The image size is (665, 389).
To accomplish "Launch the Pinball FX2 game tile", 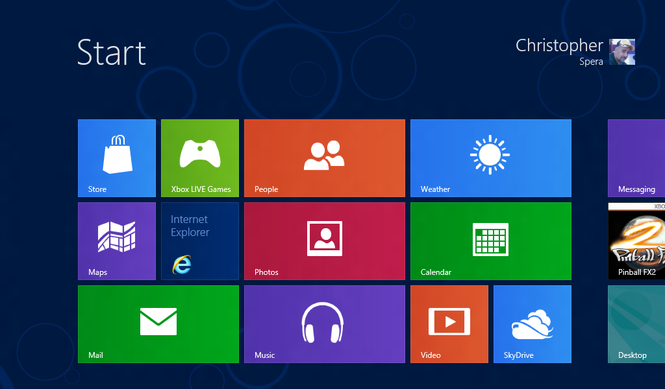I will point(636,241).
